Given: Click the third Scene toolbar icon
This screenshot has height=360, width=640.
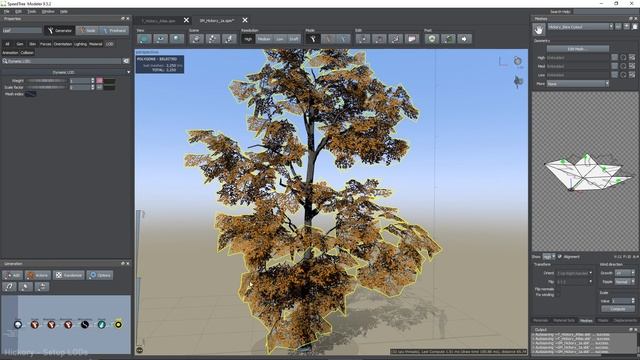Looking at the screenshot, I should click(229, 39).
